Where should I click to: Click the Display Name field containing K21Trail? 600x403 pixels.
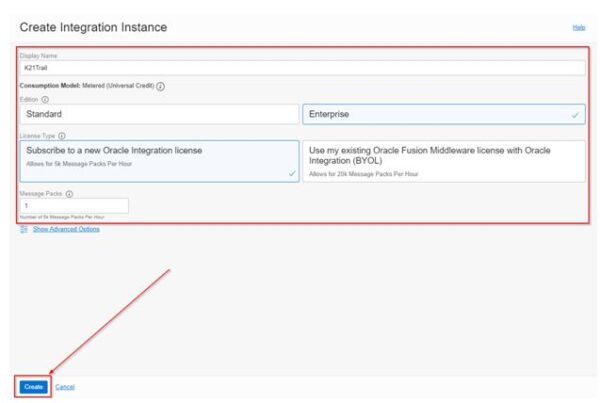[302, 68]
